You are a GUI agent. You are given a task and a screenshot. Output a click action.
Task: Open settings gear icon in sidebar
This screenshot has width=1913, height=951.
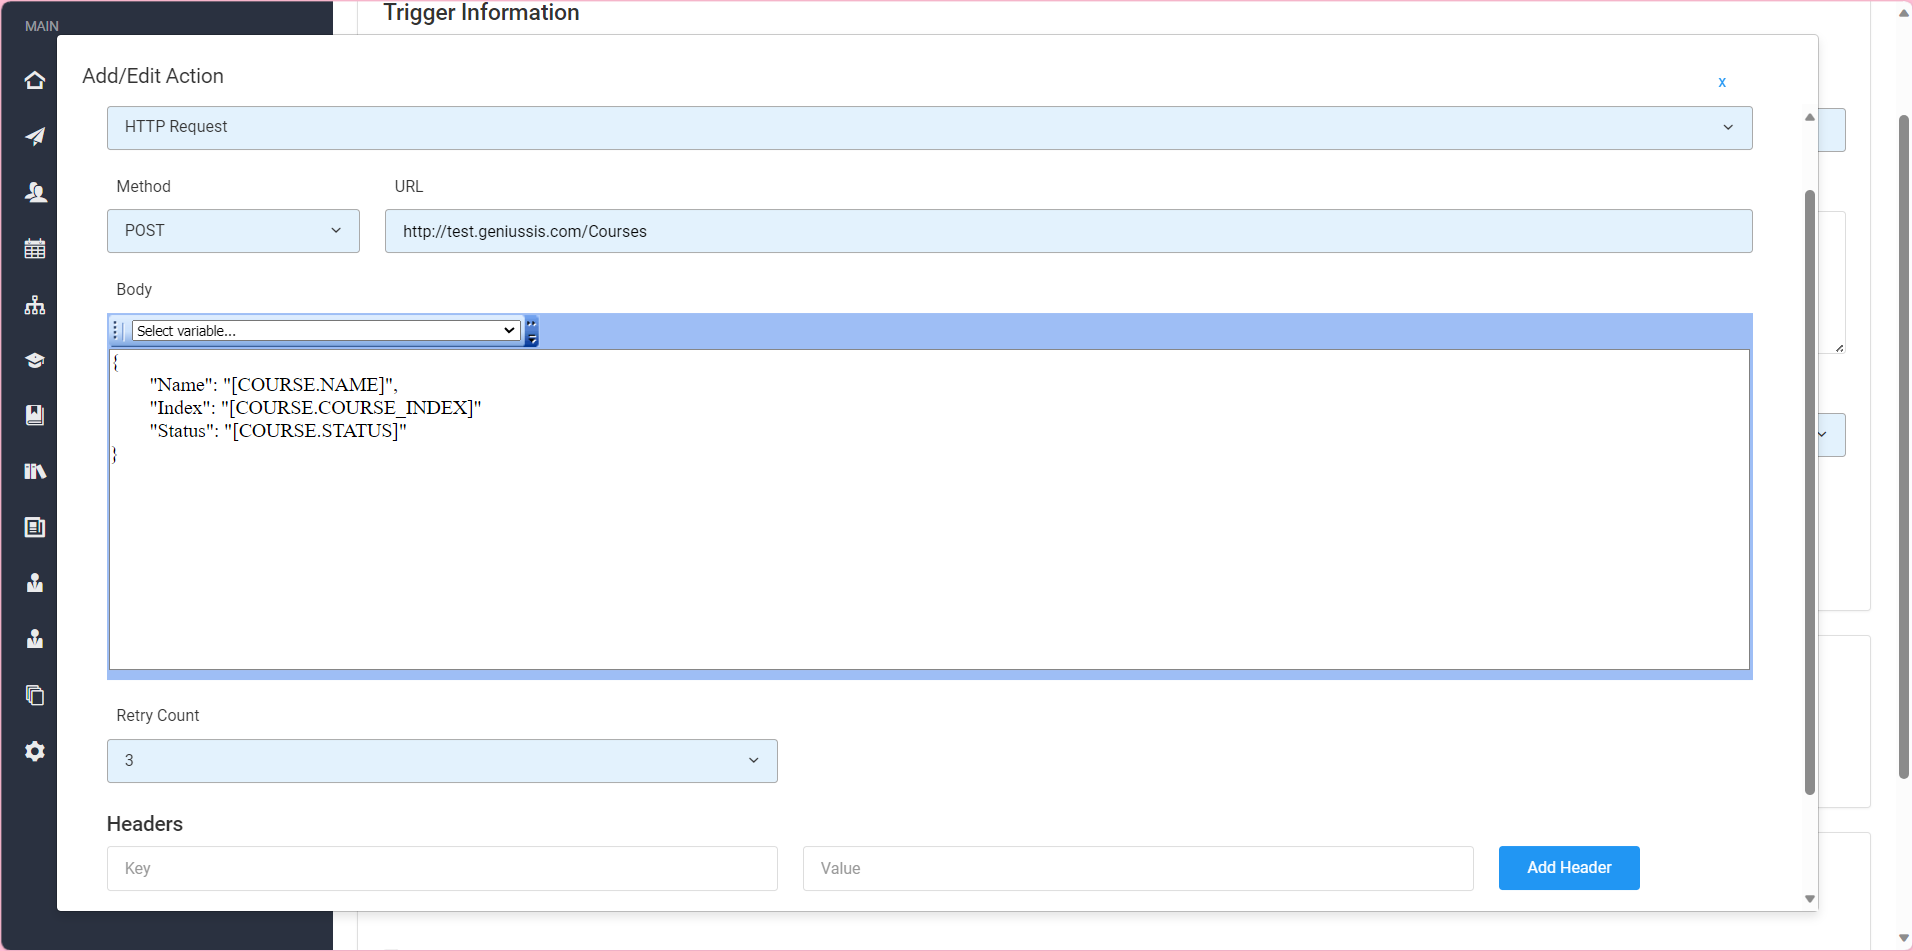click(x=35, y=751)
